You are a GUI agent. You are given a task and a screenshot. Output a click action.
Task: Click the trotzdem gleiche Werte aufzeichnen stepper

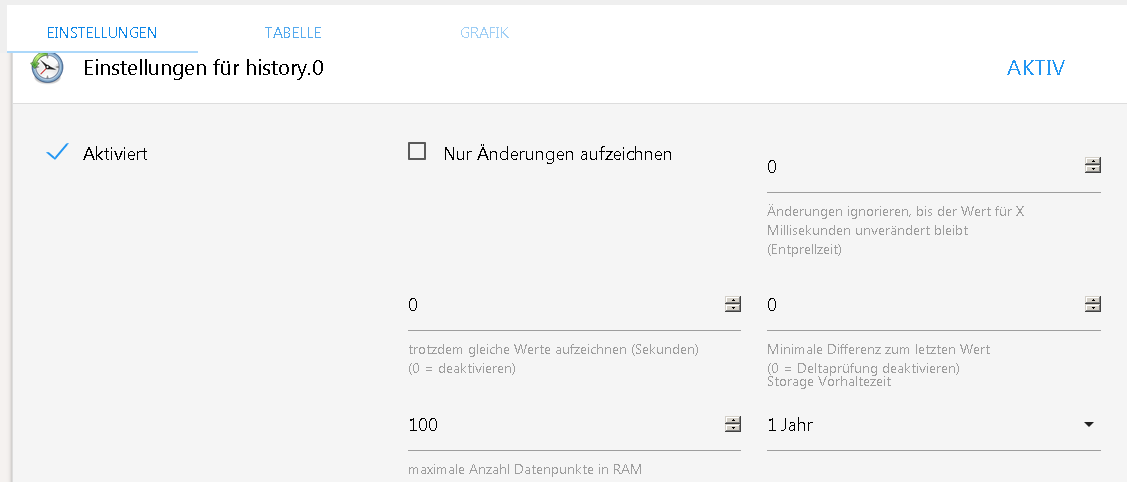[x=732, y=305]
